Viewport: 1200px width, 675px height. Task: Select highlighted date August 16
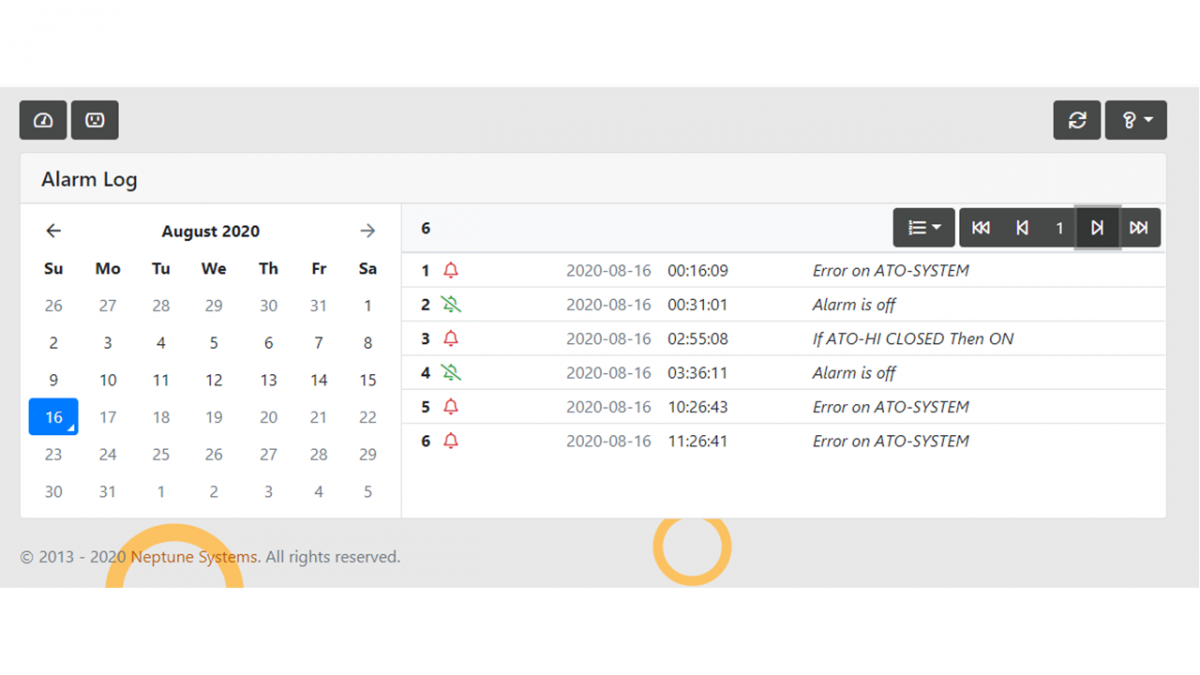54,417
